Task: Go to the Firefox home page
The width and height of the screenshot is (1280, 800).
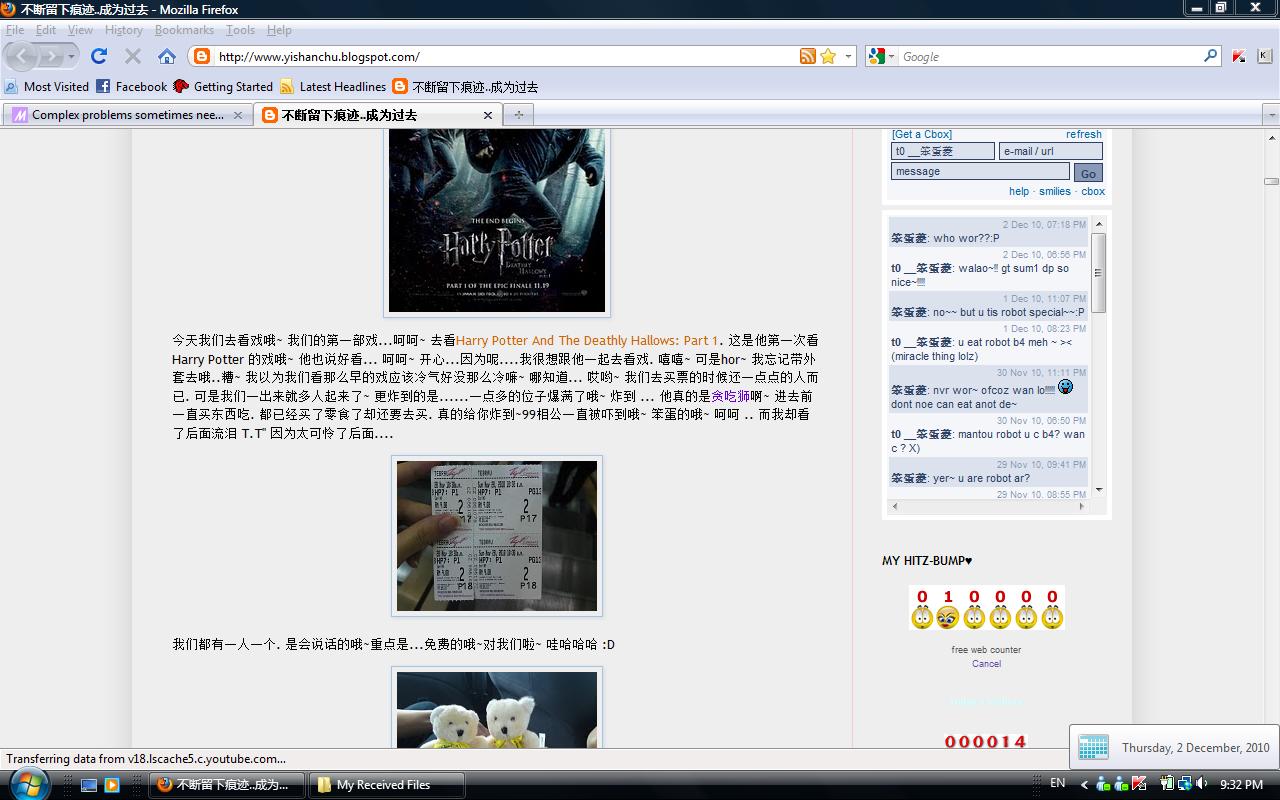Action: [x=167, y=56]
